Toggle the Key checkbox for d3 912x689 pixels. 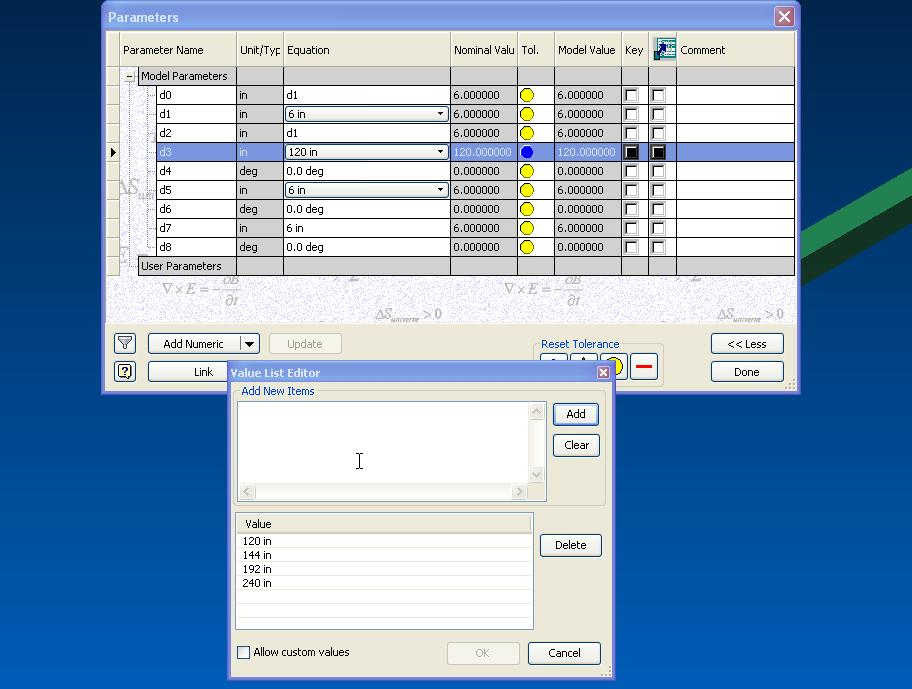coord(633,151)
